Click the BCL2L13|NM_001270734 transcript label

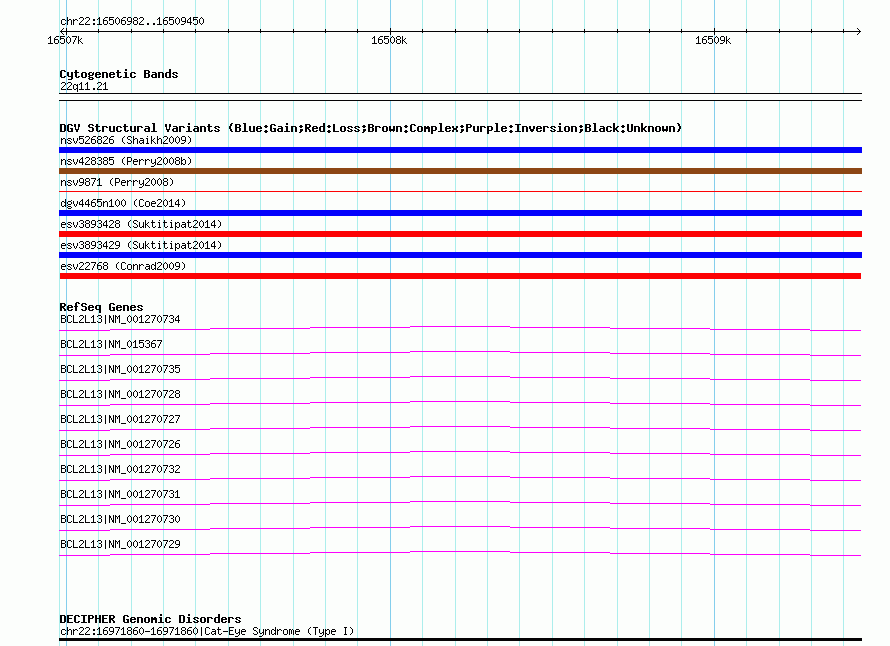coord(120,320)
